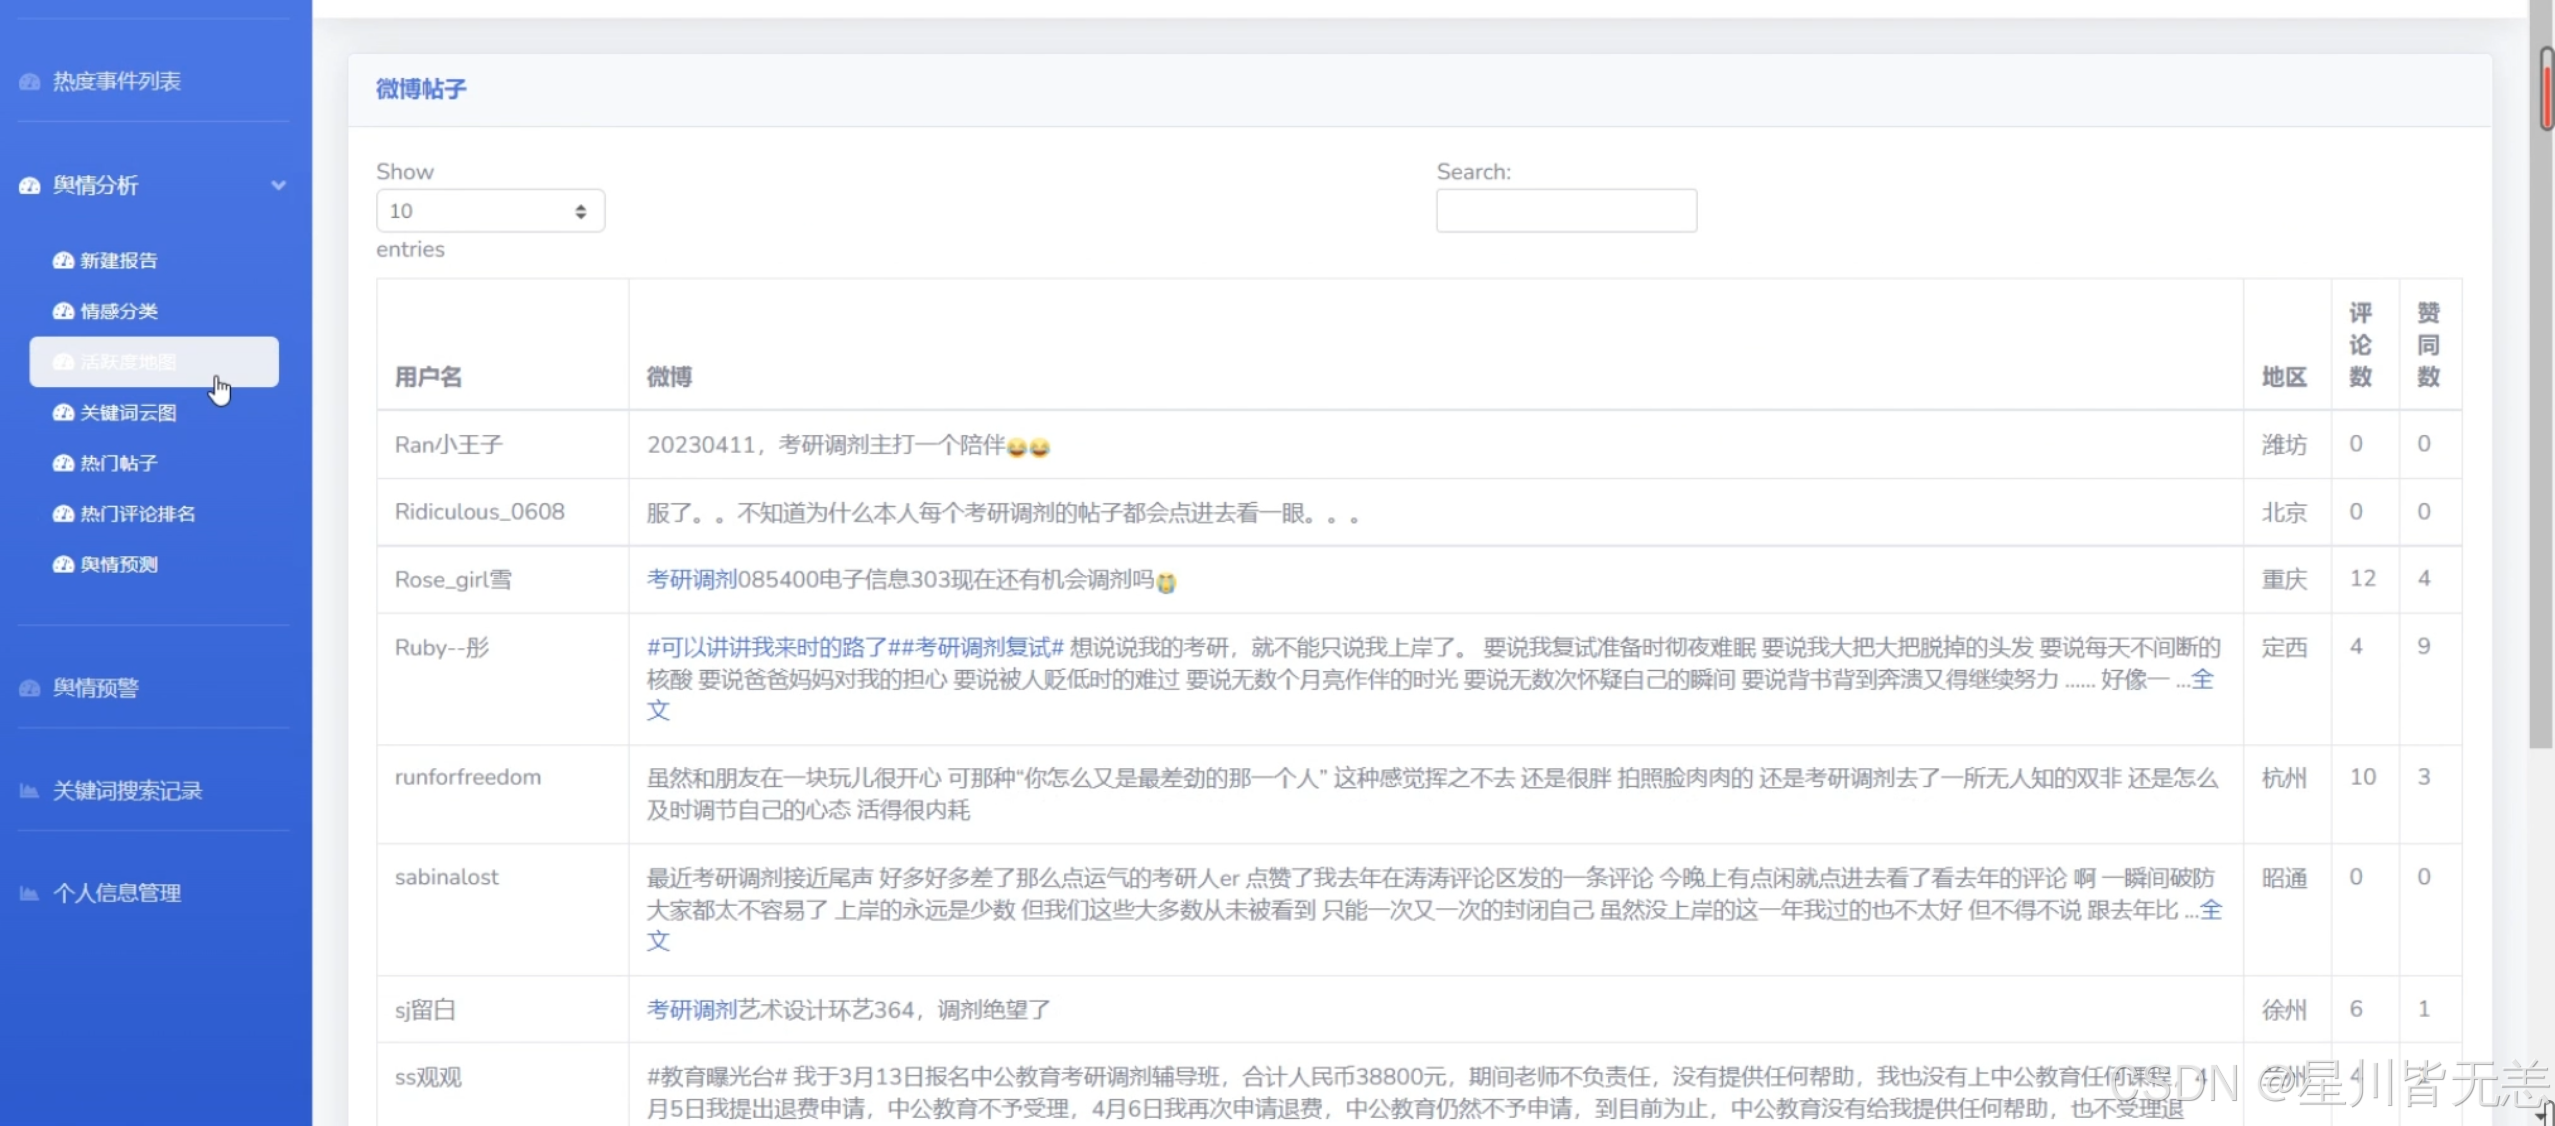
Task: Click the 热门评论排名 sidebar icon
Action: point(63,514)
